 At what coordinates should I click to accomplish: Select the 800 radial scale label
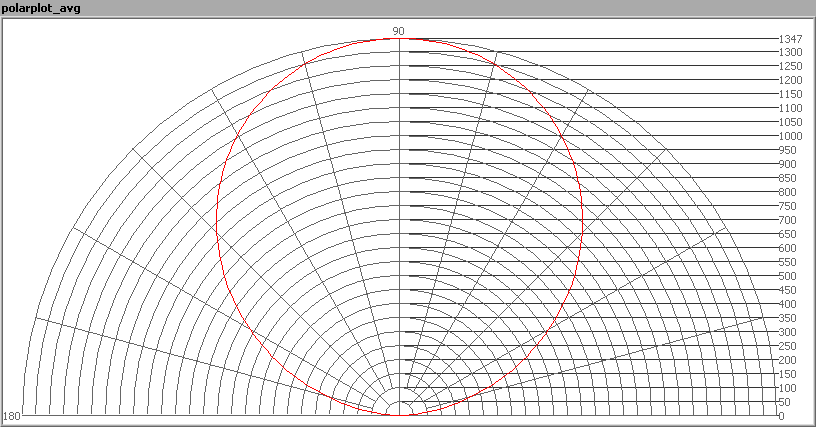787,192
